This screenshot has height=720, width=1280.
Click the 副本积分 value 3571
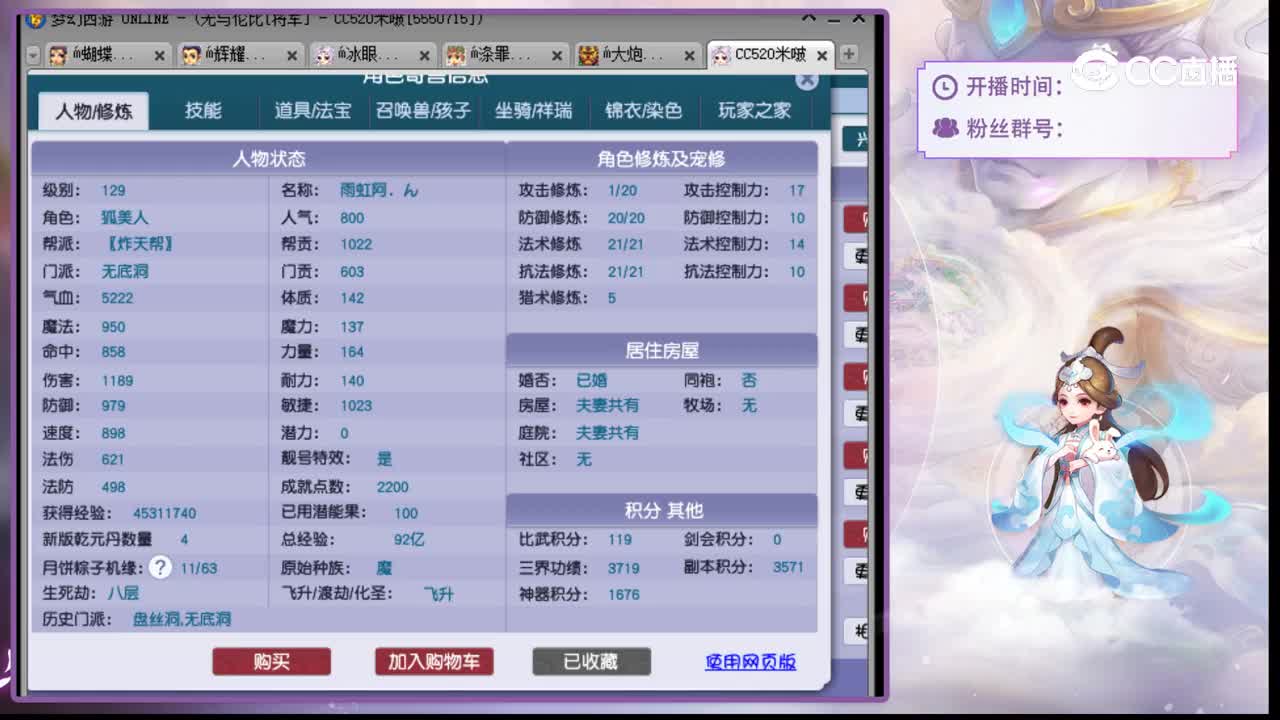[x=788, y=567]
